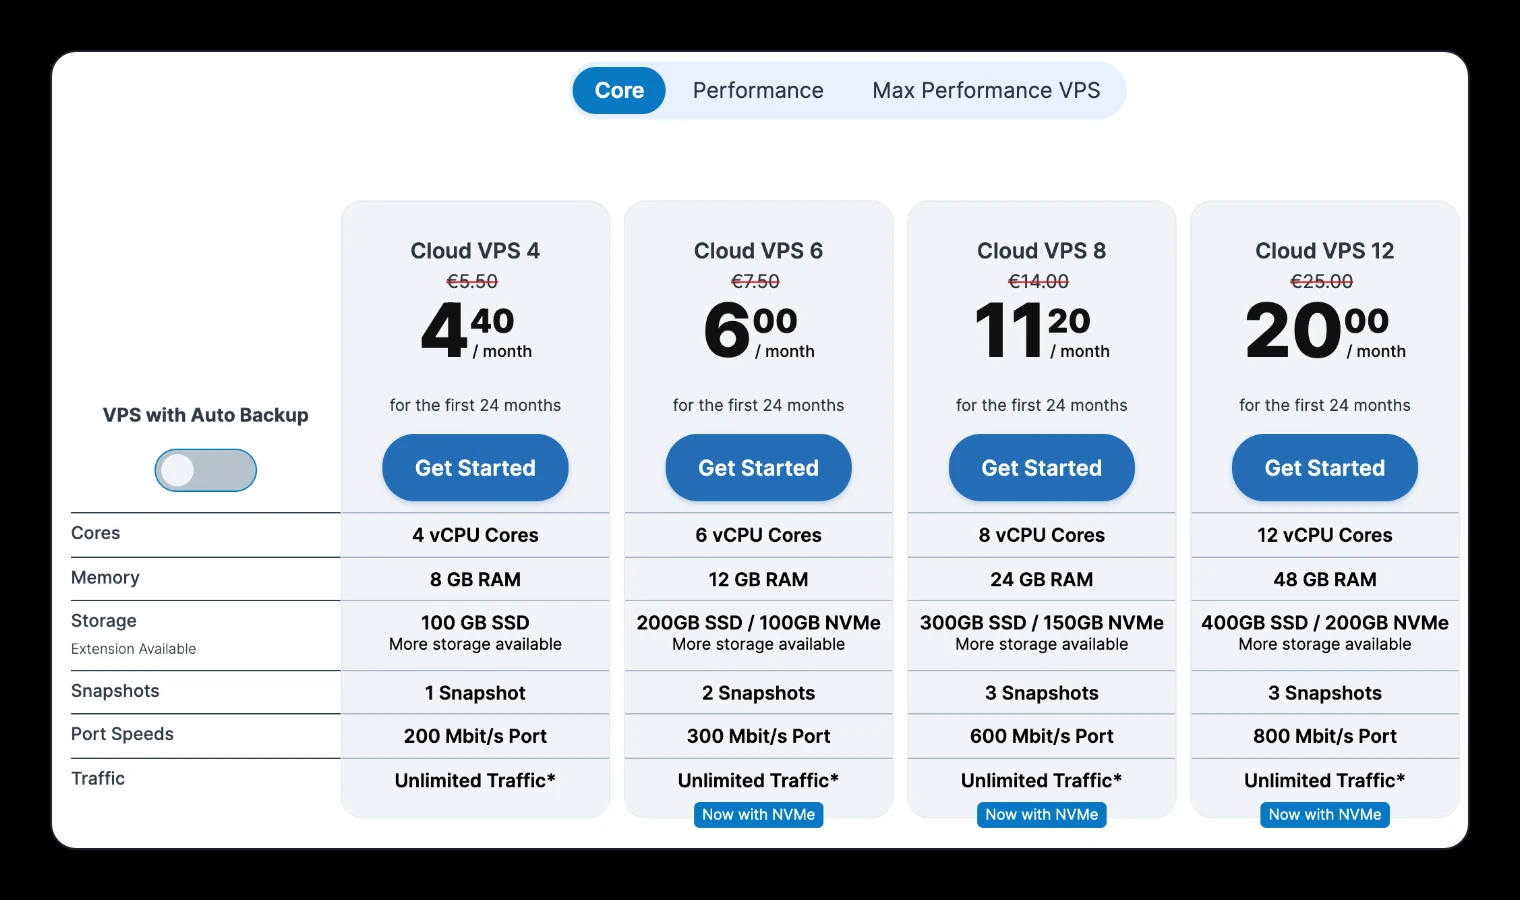Click the Snapshots row label

pos(115,691)
